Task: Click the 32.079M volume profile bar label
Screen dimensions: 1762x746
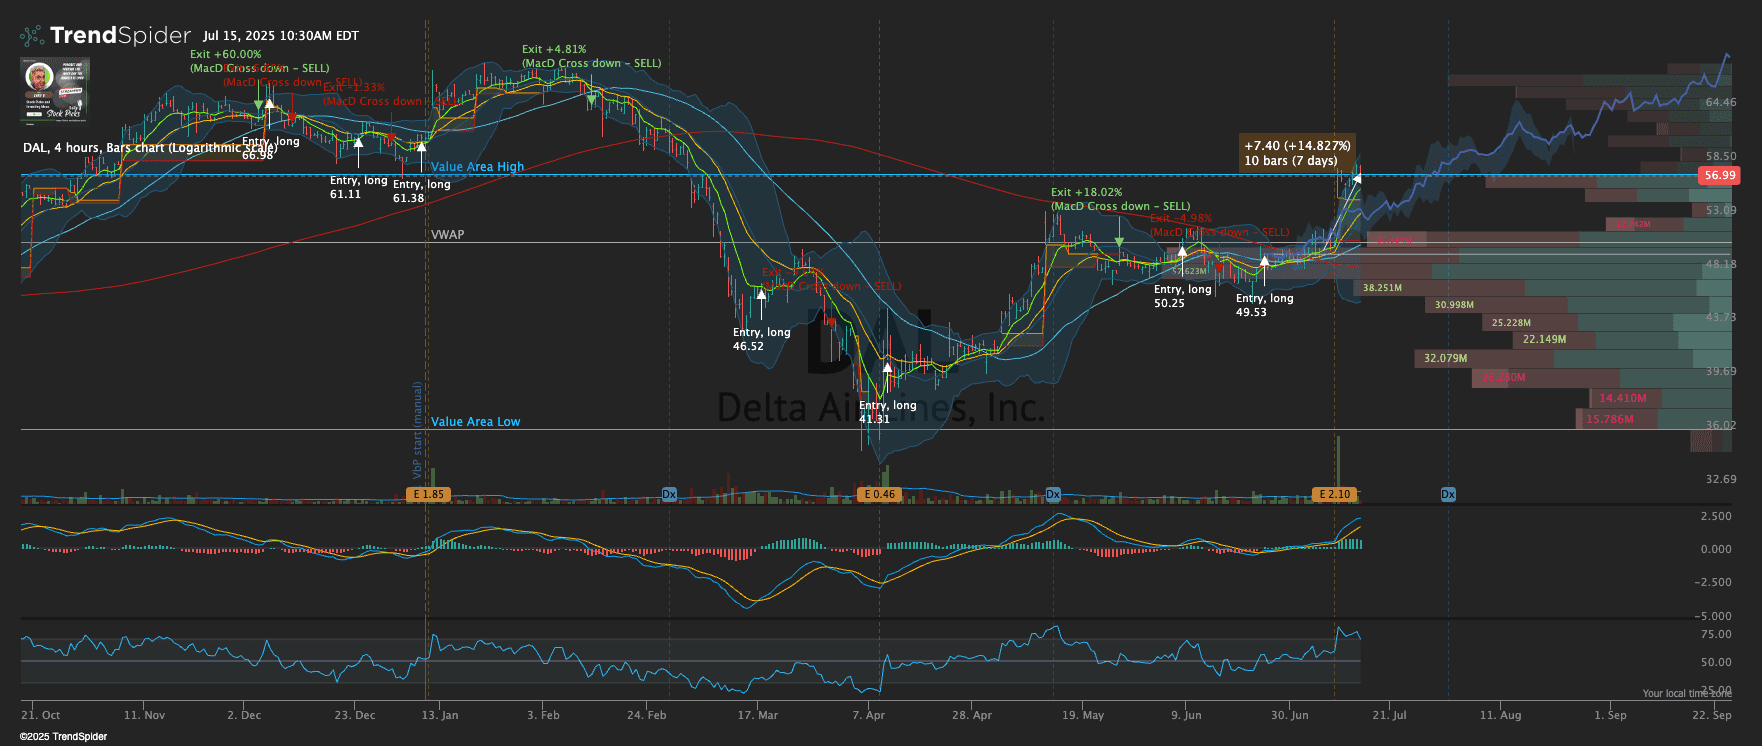Action: (x=1445, y=358)
